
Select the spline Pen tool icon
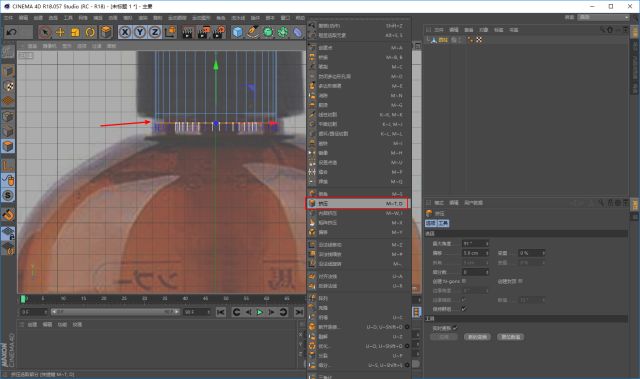pos(253,32)
